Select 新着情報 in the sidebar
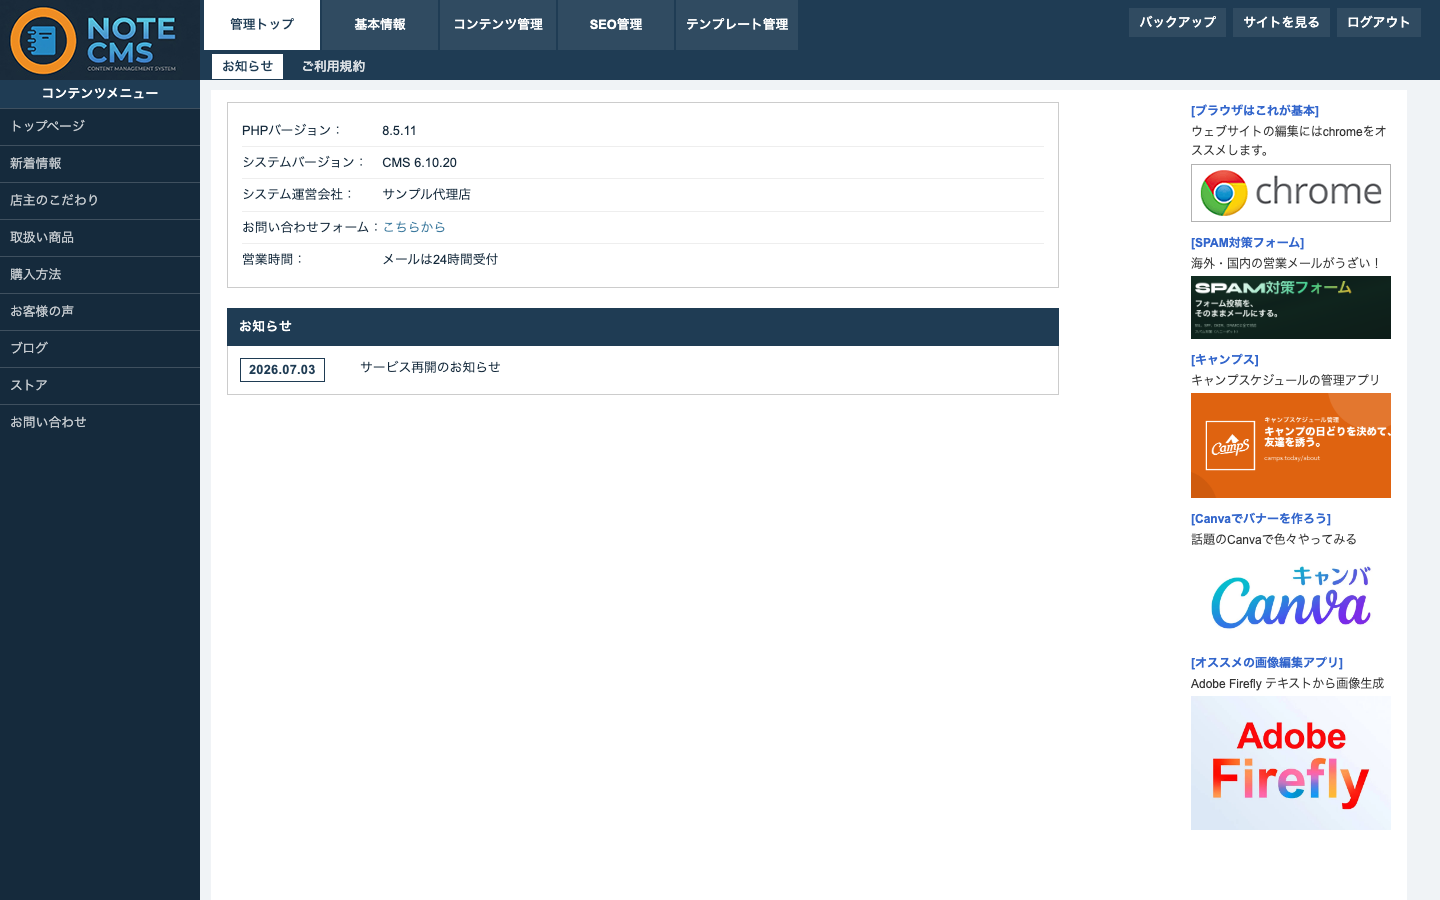Viewport: 1440px width, 900px height. [100, 164]
